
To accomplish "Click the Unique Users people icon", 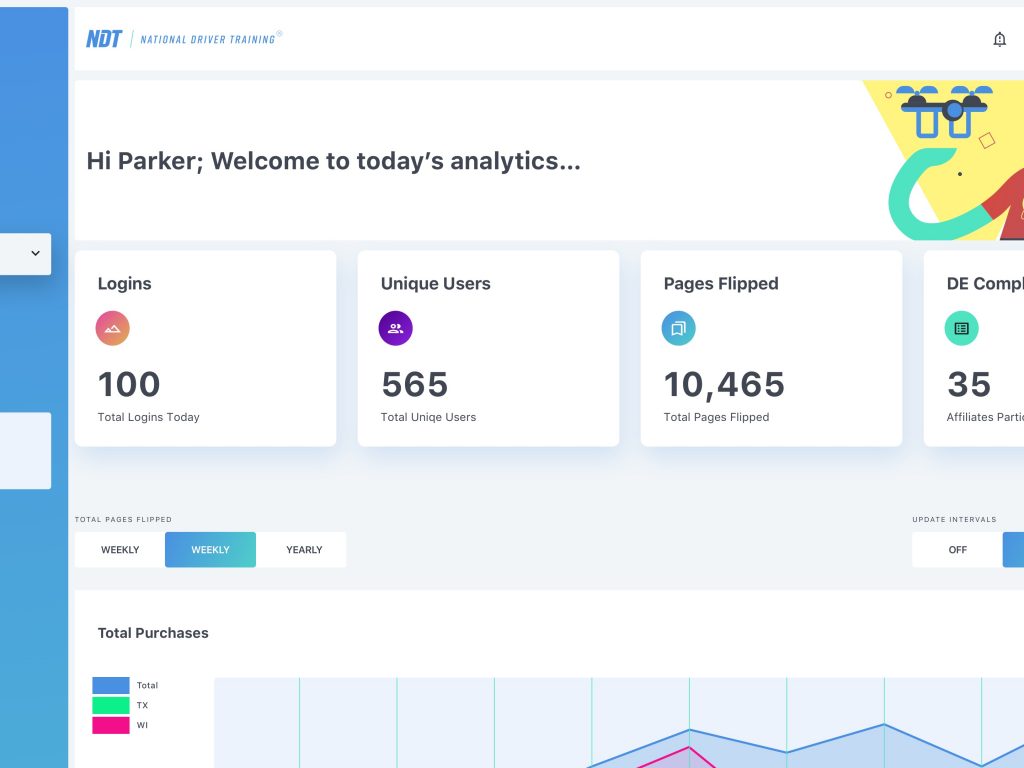I will [395, 328].
